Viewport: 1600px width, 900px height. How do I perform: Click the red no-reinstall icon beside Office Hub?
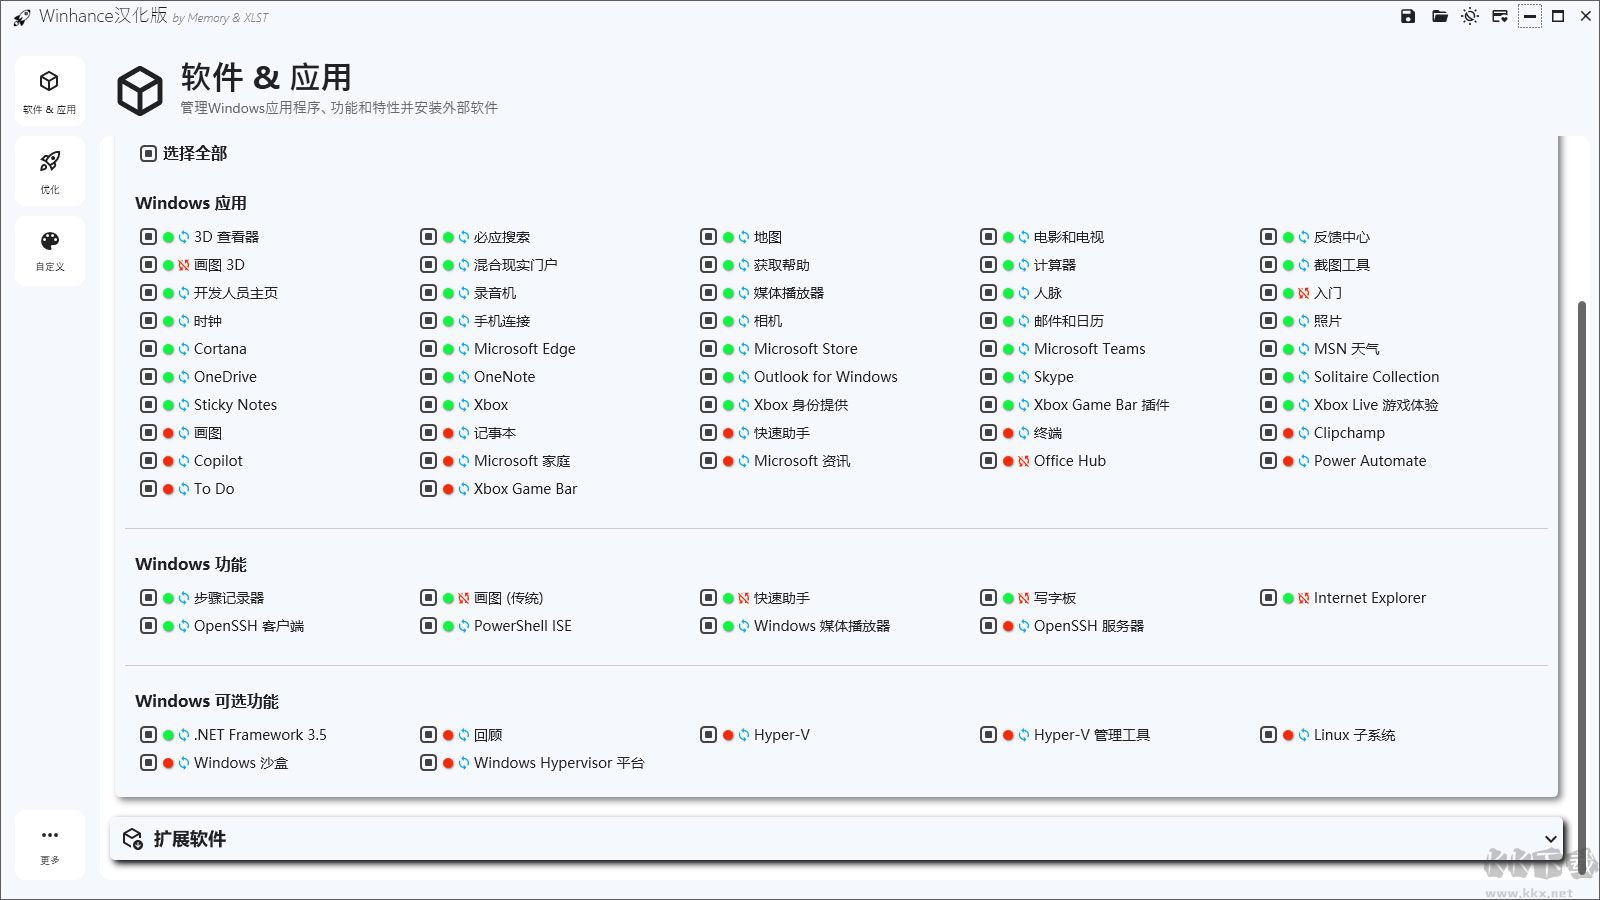coord(1024,461)
